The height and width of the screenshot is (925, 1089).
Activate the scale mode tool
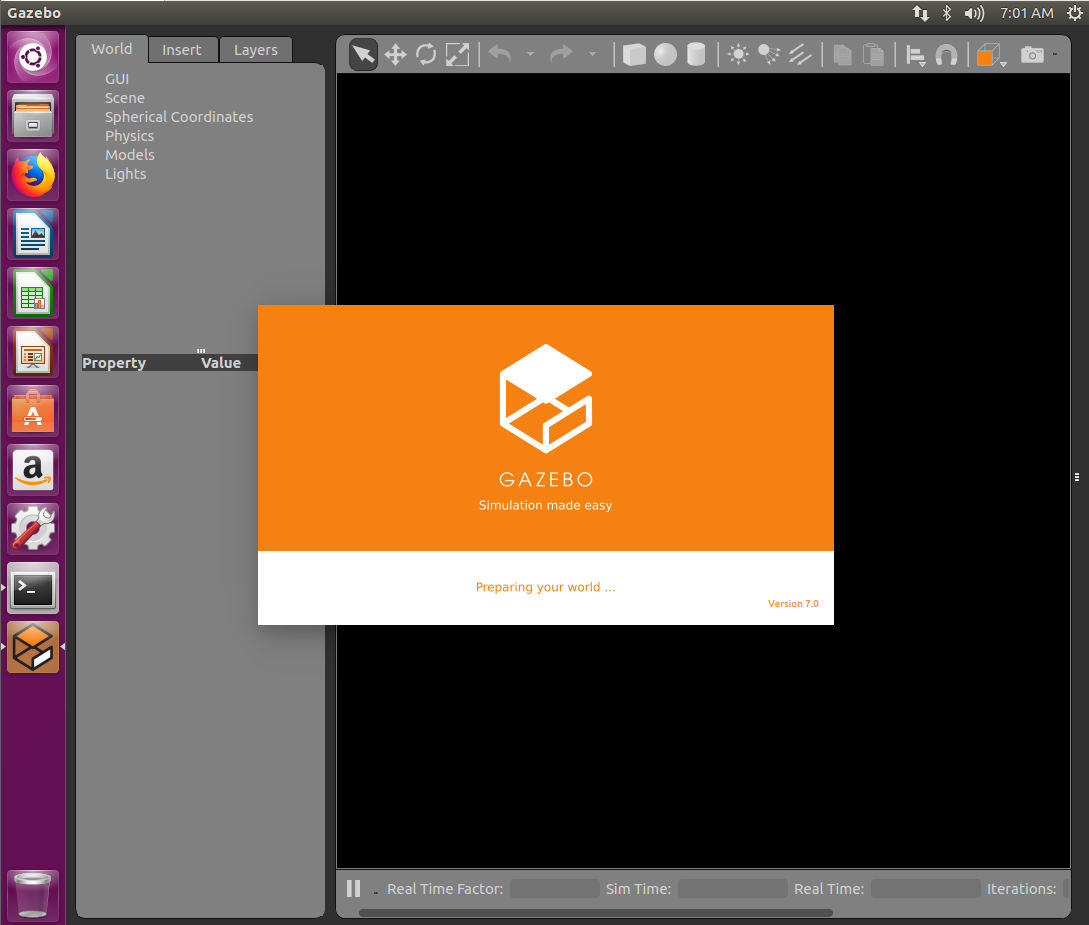click(457, 54)
